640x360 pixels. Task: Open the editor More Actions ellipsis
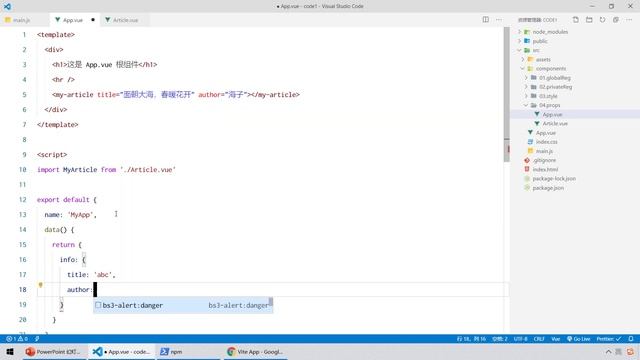coord(499,20)
